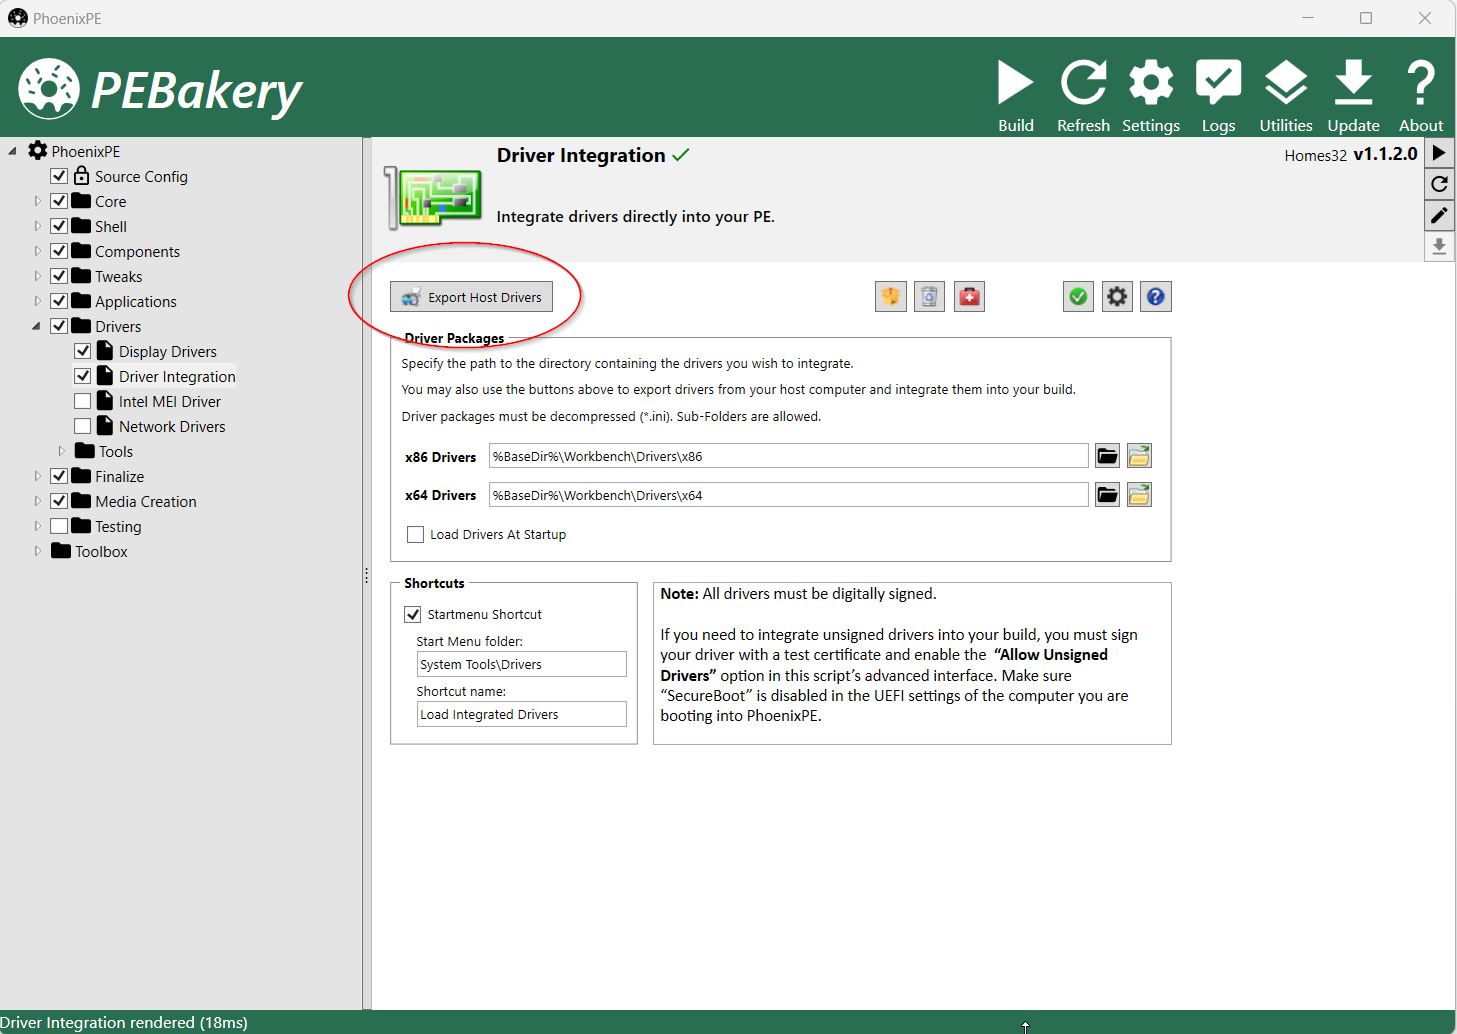Viewport: 1457px width, 1034px height.
Task: Select the Media Creation folder
Action: (146, 501)
